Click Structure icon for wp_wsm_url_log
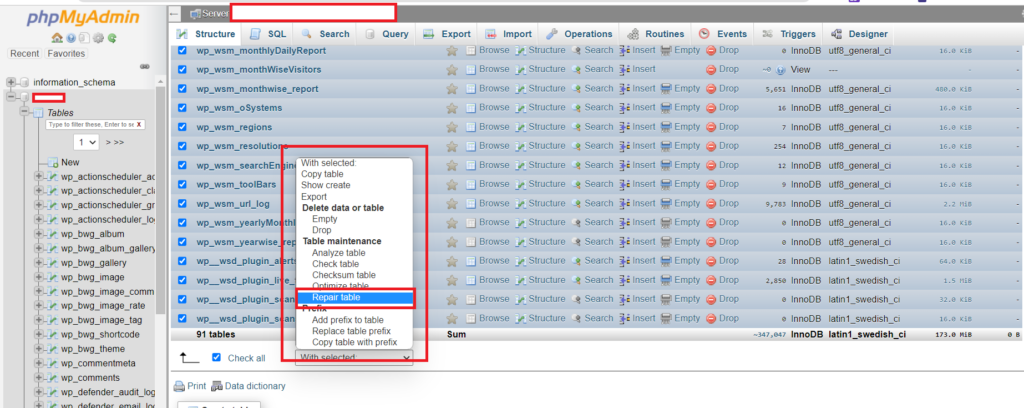The image size is (1024, 408). pyautogui.click(x=520, y=203)
